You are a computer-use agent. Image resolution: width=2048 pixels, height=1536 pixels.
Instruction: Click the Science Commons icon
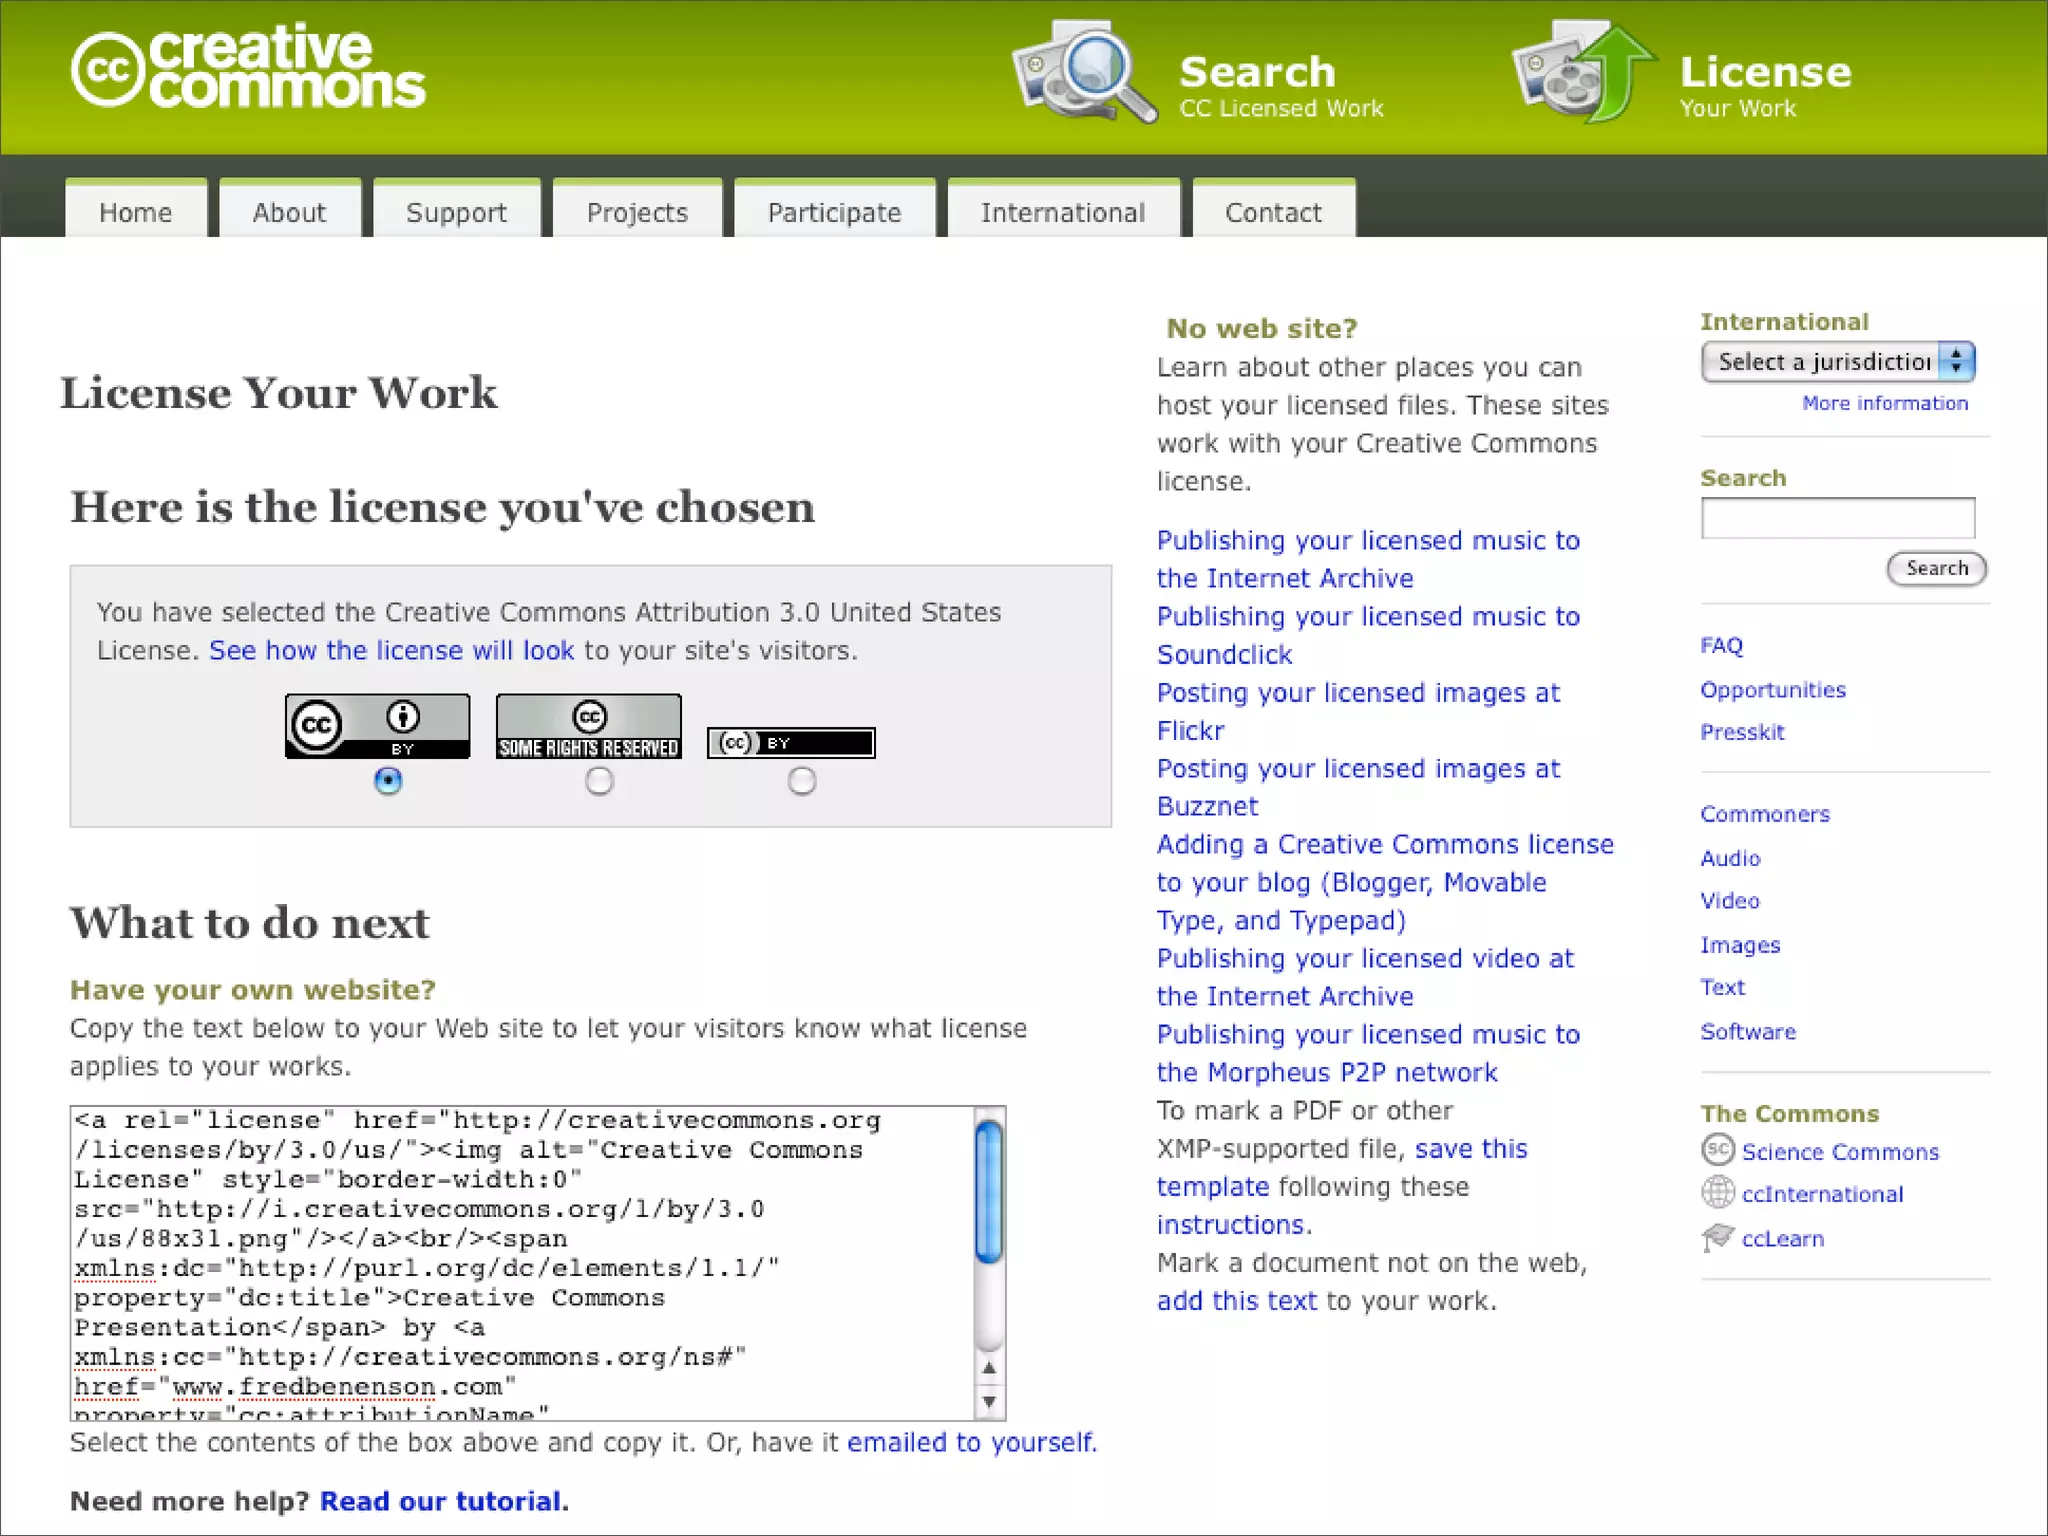pos(1717,1150)
